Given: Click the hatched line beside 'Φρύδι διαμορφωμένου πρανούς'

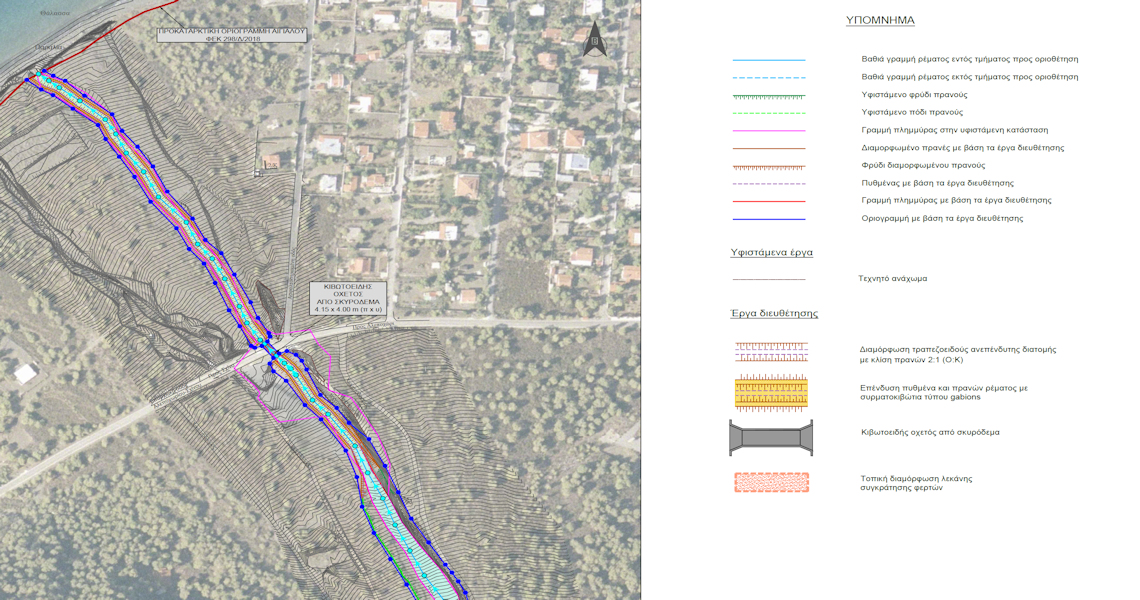Looking at the screenshot, I should click(769, 167).
